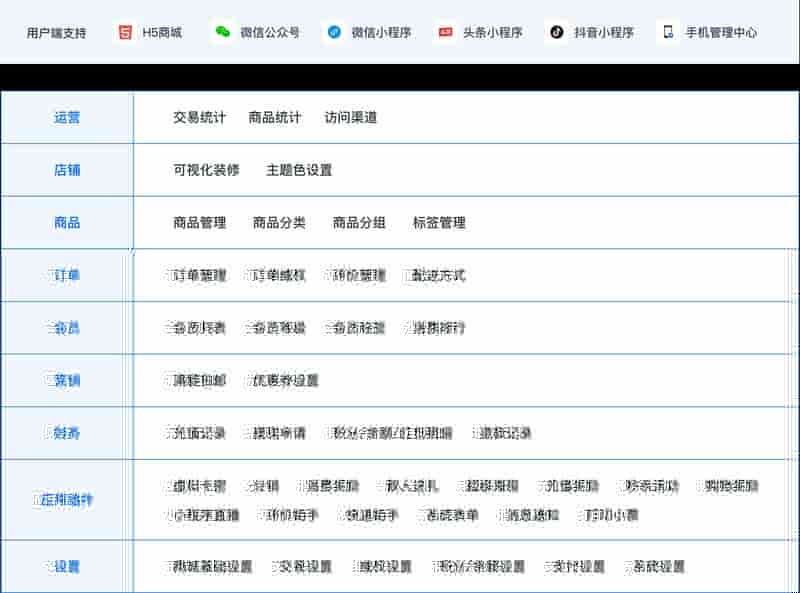Click 订单维权 in the 订单 row
Screen dimensions: 800x593
click(278, 276)
